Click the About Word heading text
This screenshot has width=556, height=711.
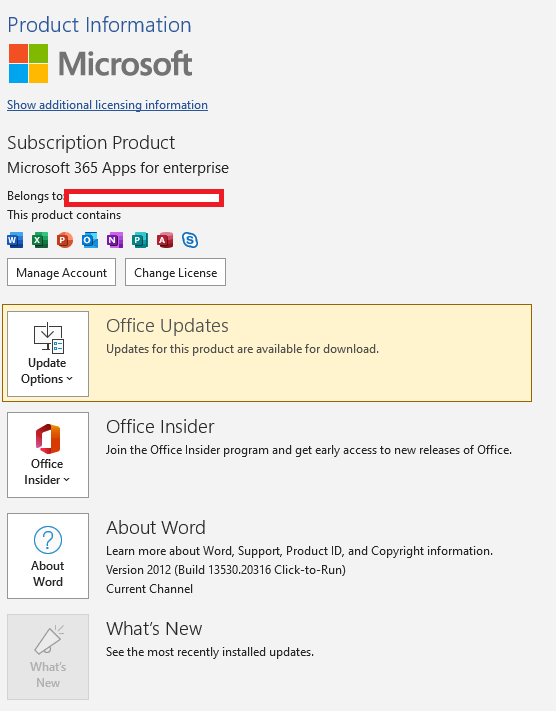156,528
